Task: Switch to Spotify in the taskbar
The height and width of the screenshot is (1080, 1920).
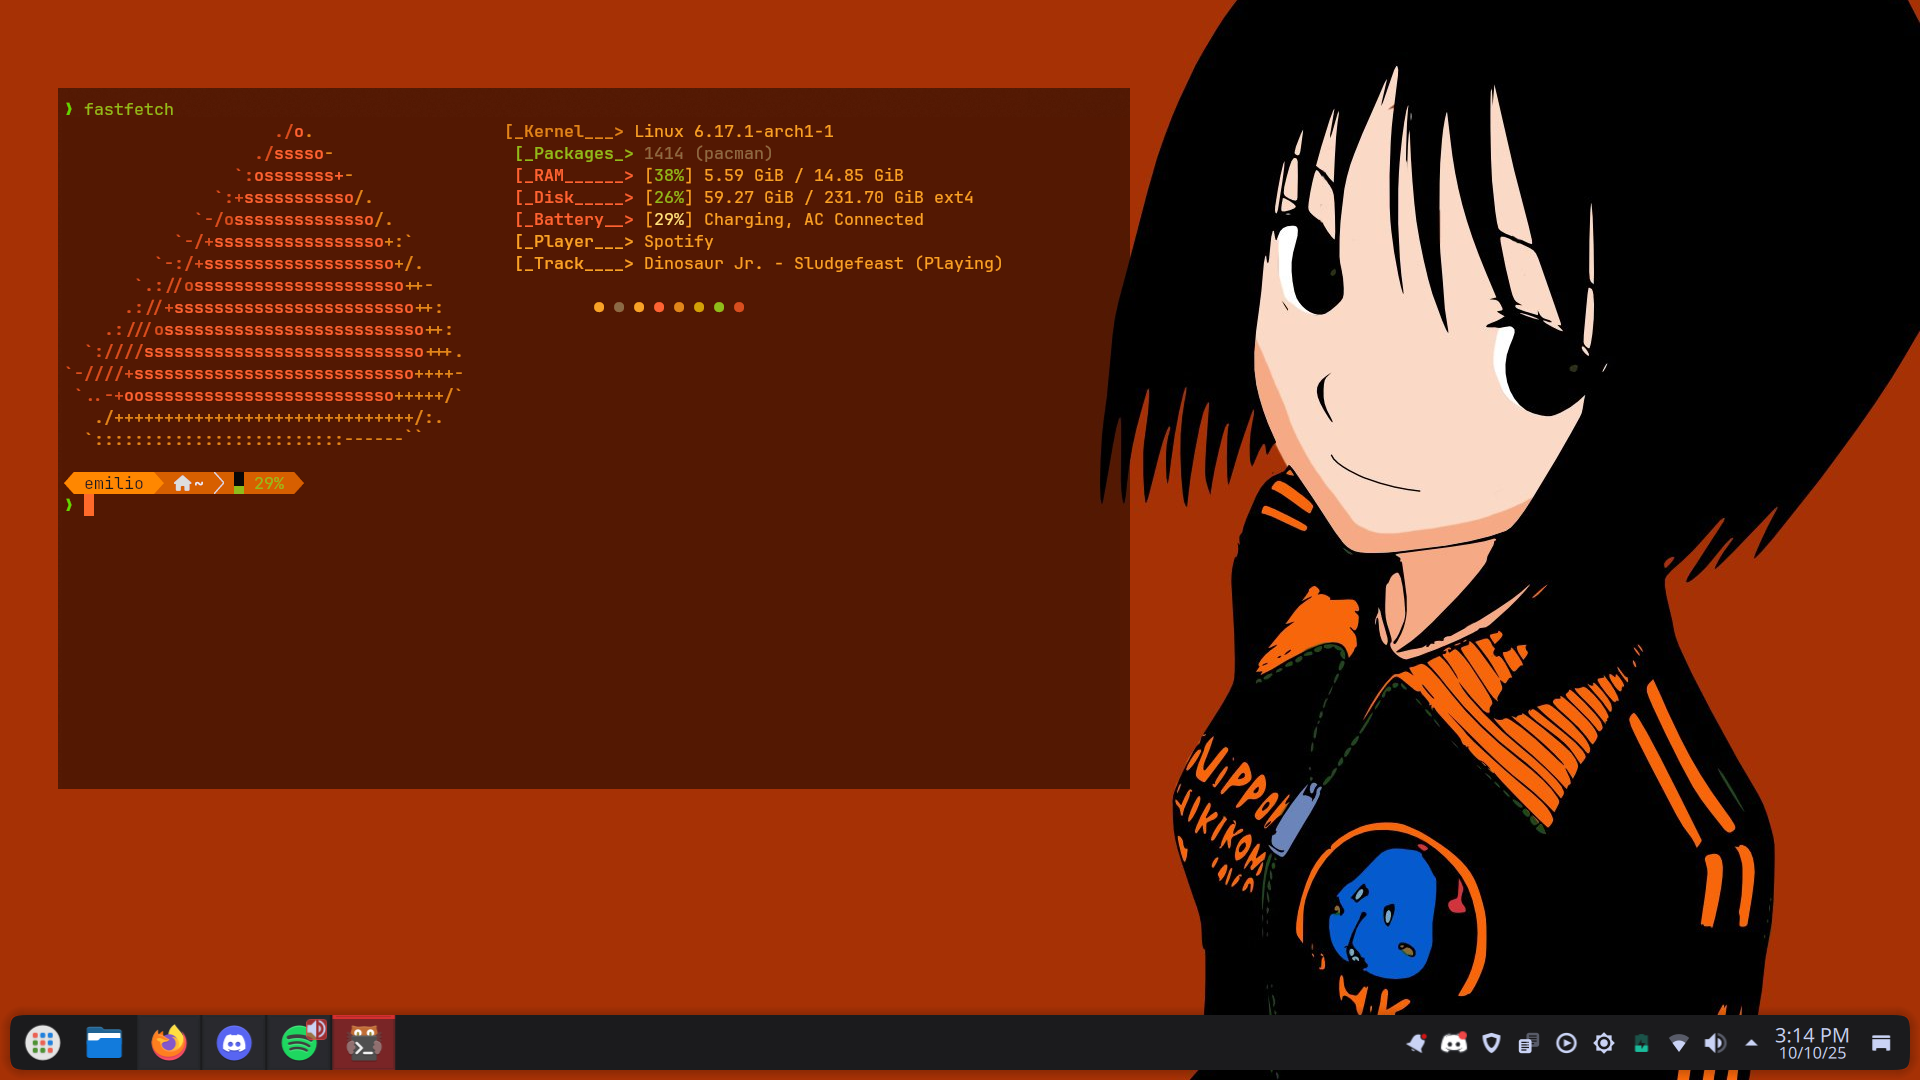Action: 298,1044
